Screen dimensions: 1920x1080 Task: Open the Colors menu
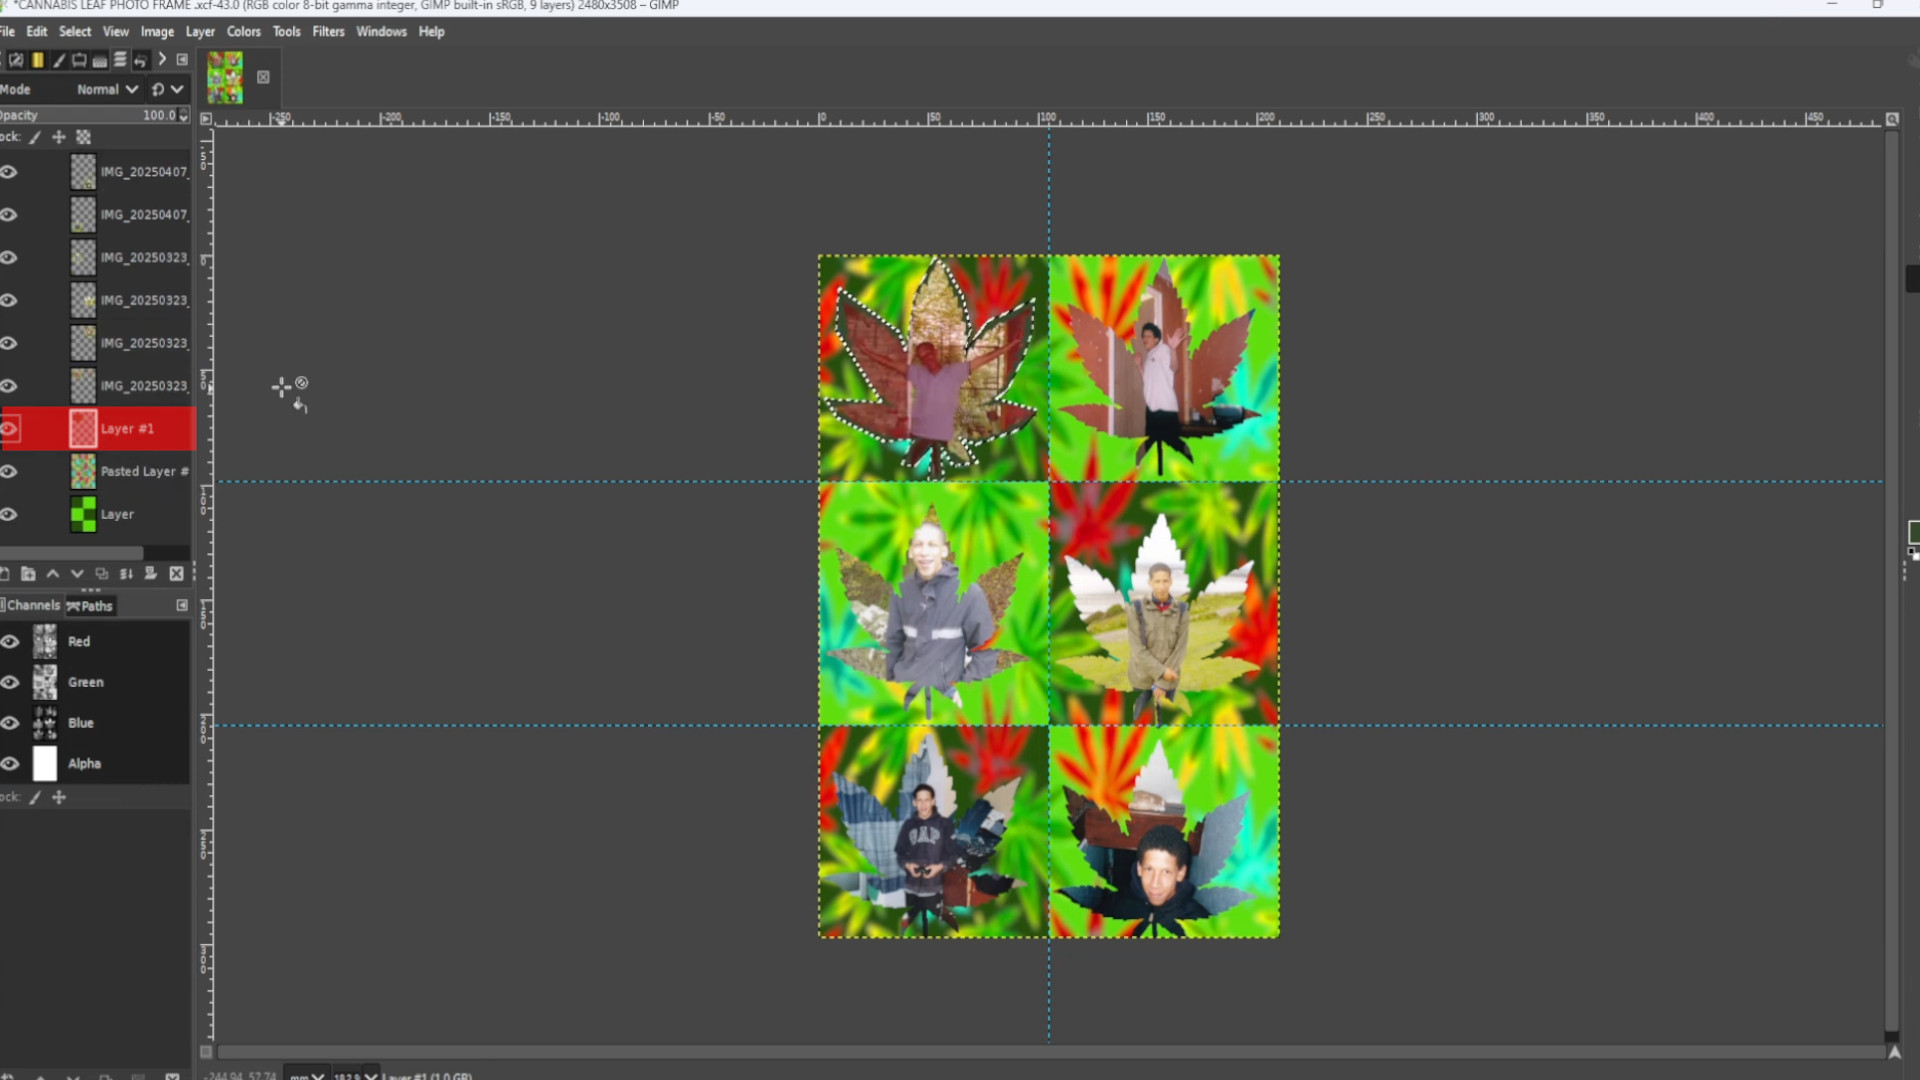(x=243, y=31)
